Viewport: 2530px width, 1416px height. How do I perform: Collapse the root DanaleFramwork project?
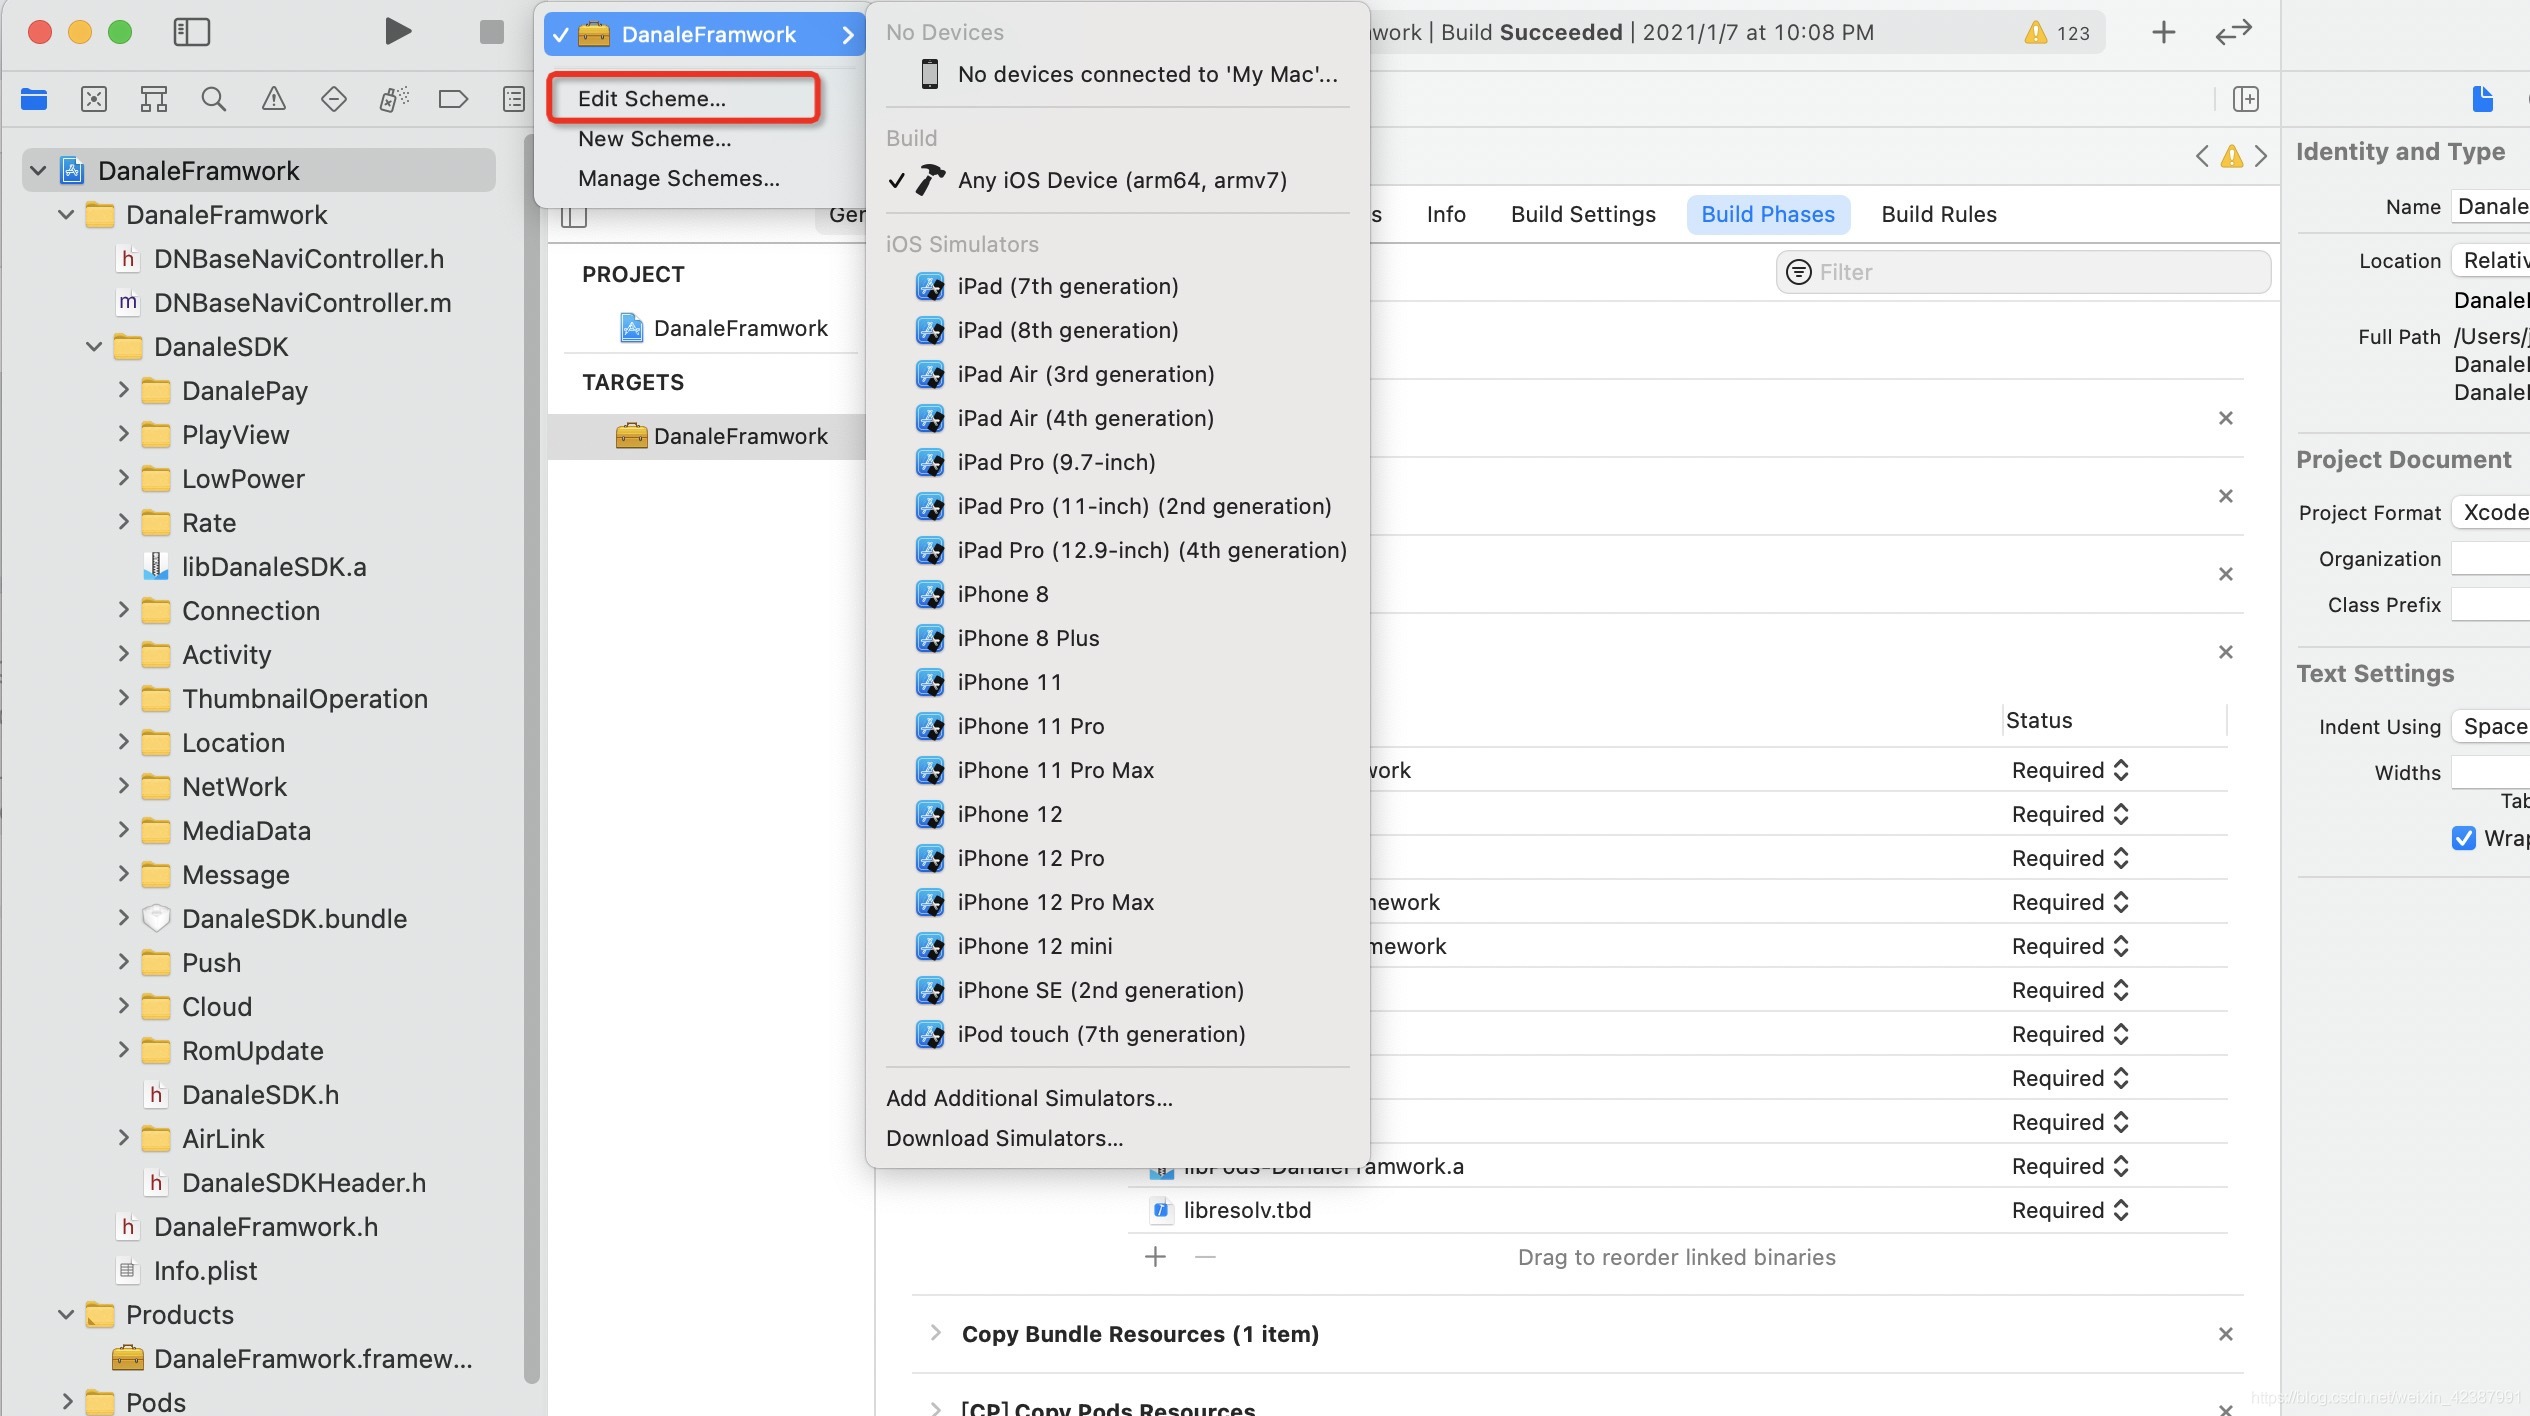(x=38, y=170)
